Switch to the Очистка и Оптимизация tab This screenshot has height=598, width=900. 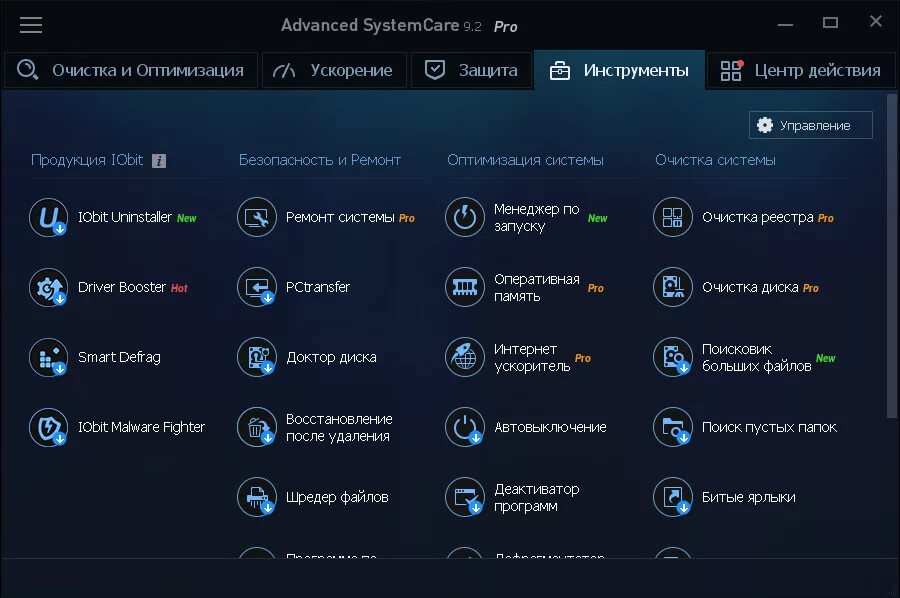click(131, 70)
